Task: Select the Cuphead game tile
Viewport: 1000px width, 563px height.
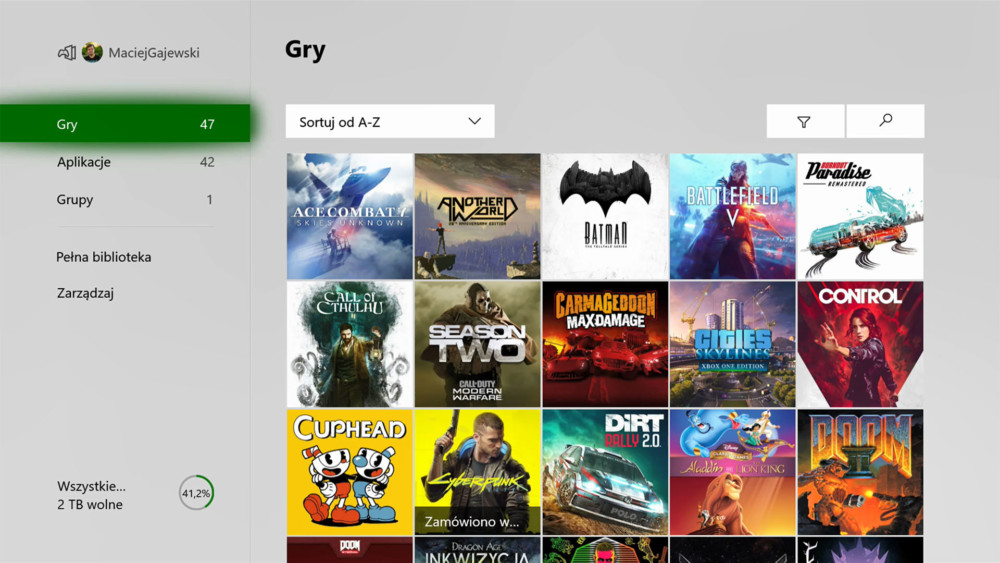Action: coord(349,472)
